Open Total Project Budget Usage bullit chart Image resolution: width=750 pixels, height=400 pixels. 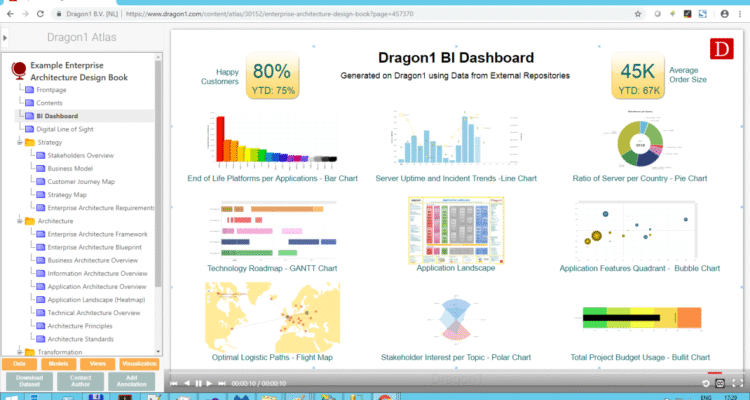(x=642, y=318)
